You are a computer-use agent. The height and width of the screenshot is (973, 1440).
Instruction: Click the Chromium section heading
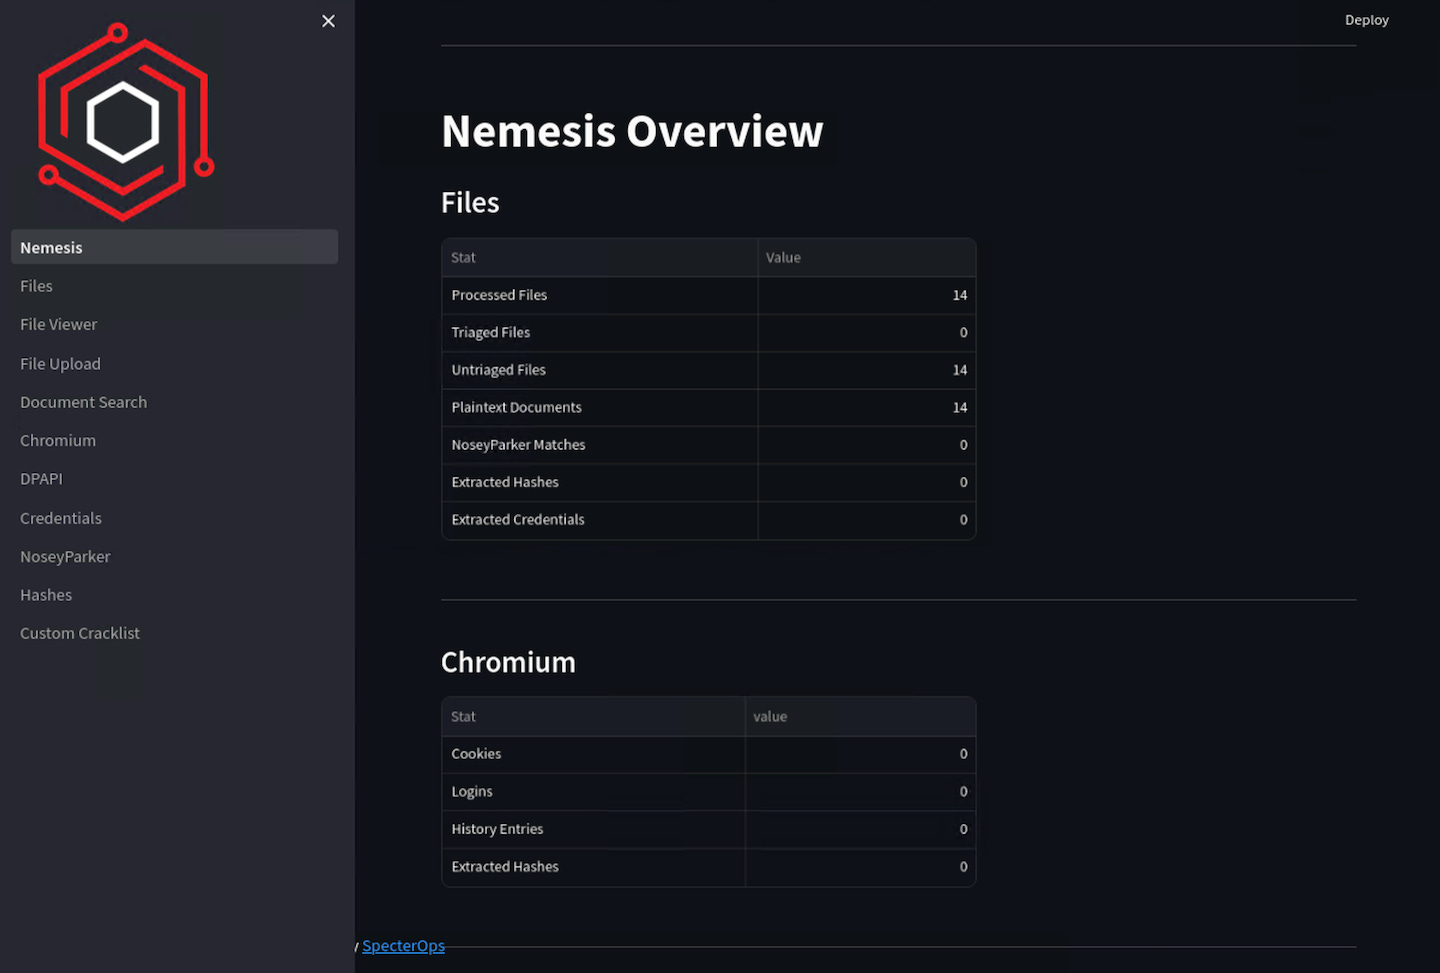coord(508,662)
